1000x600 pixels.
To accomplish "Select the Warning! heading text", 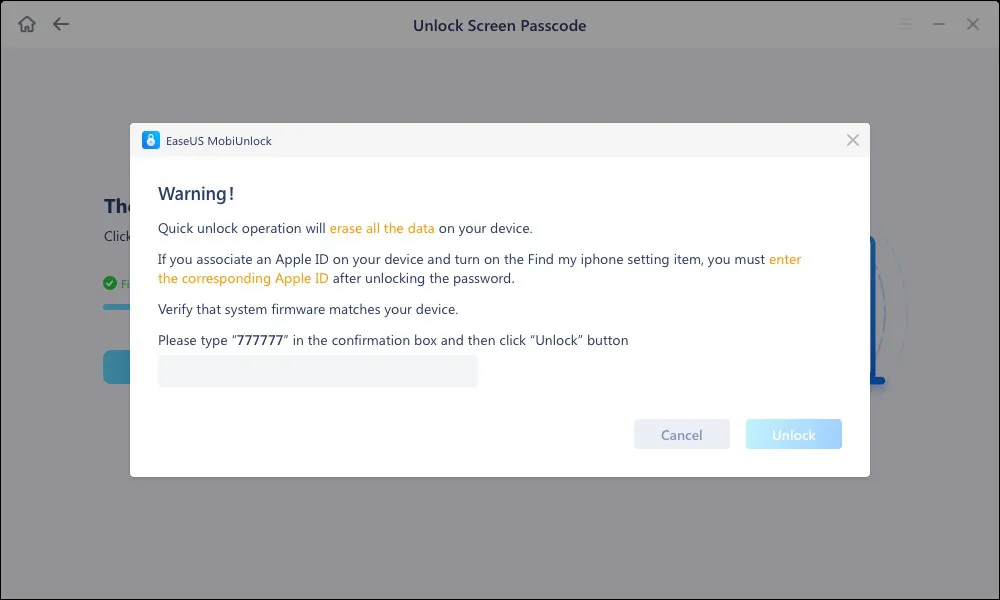I will (x=196, y=193).
